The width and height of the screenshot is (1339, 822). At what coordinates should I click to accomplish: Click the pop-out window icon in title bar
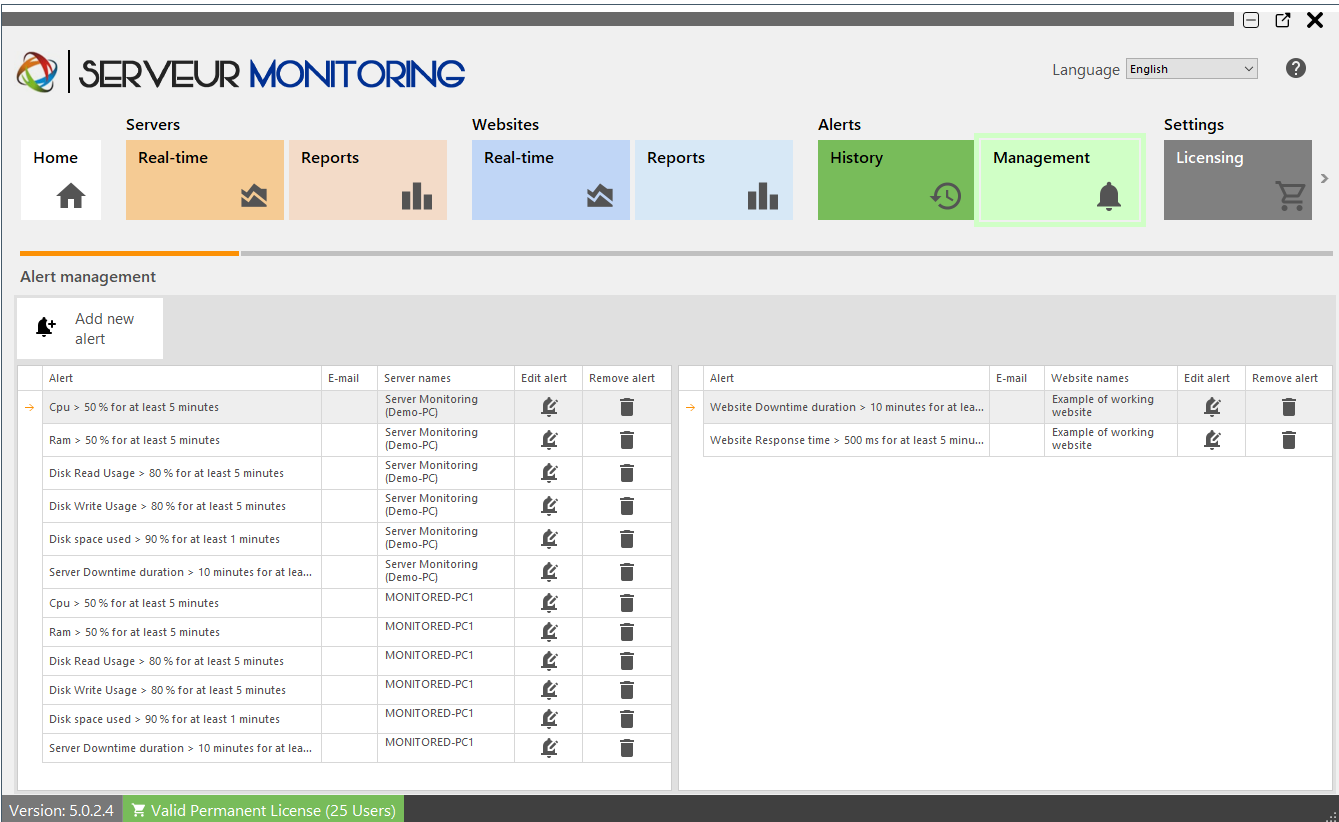pyautogui.click(x=1283, y=20)
